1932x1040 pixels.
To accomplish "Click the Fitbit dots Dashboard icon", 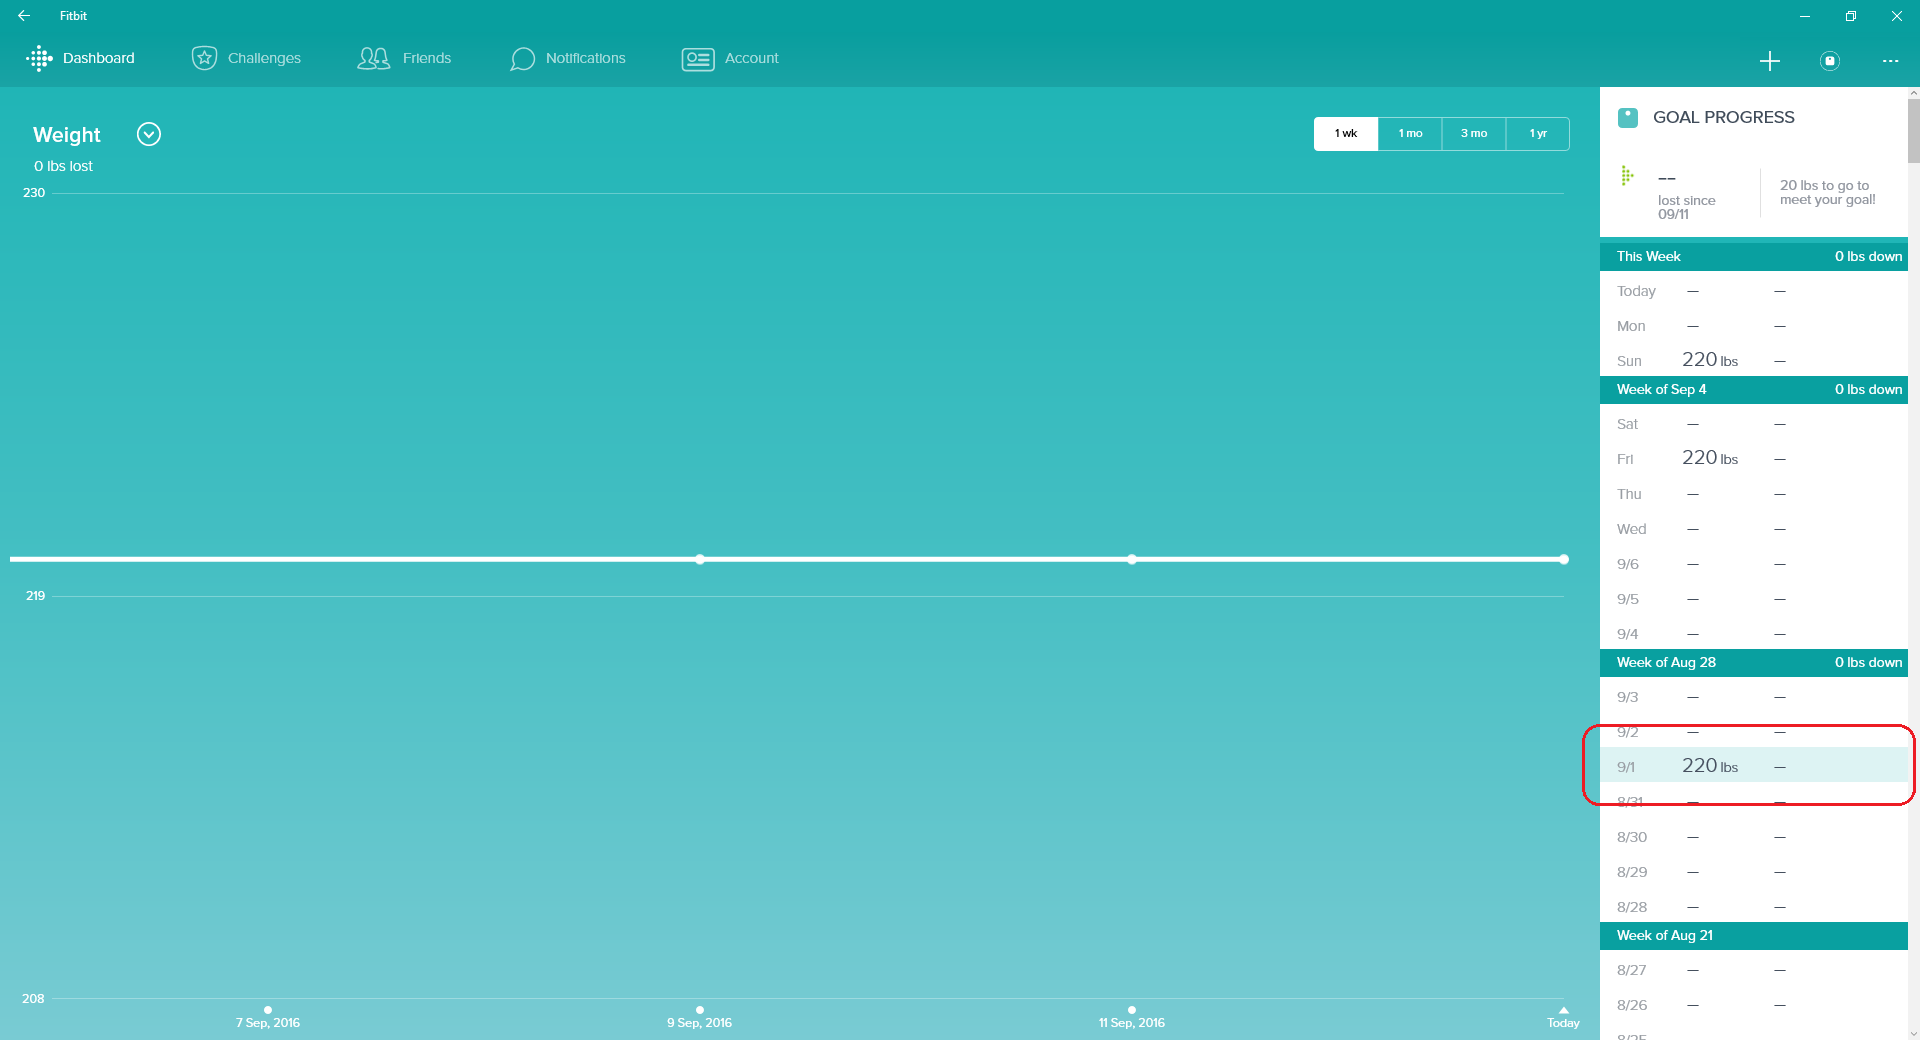I will 39,58.
